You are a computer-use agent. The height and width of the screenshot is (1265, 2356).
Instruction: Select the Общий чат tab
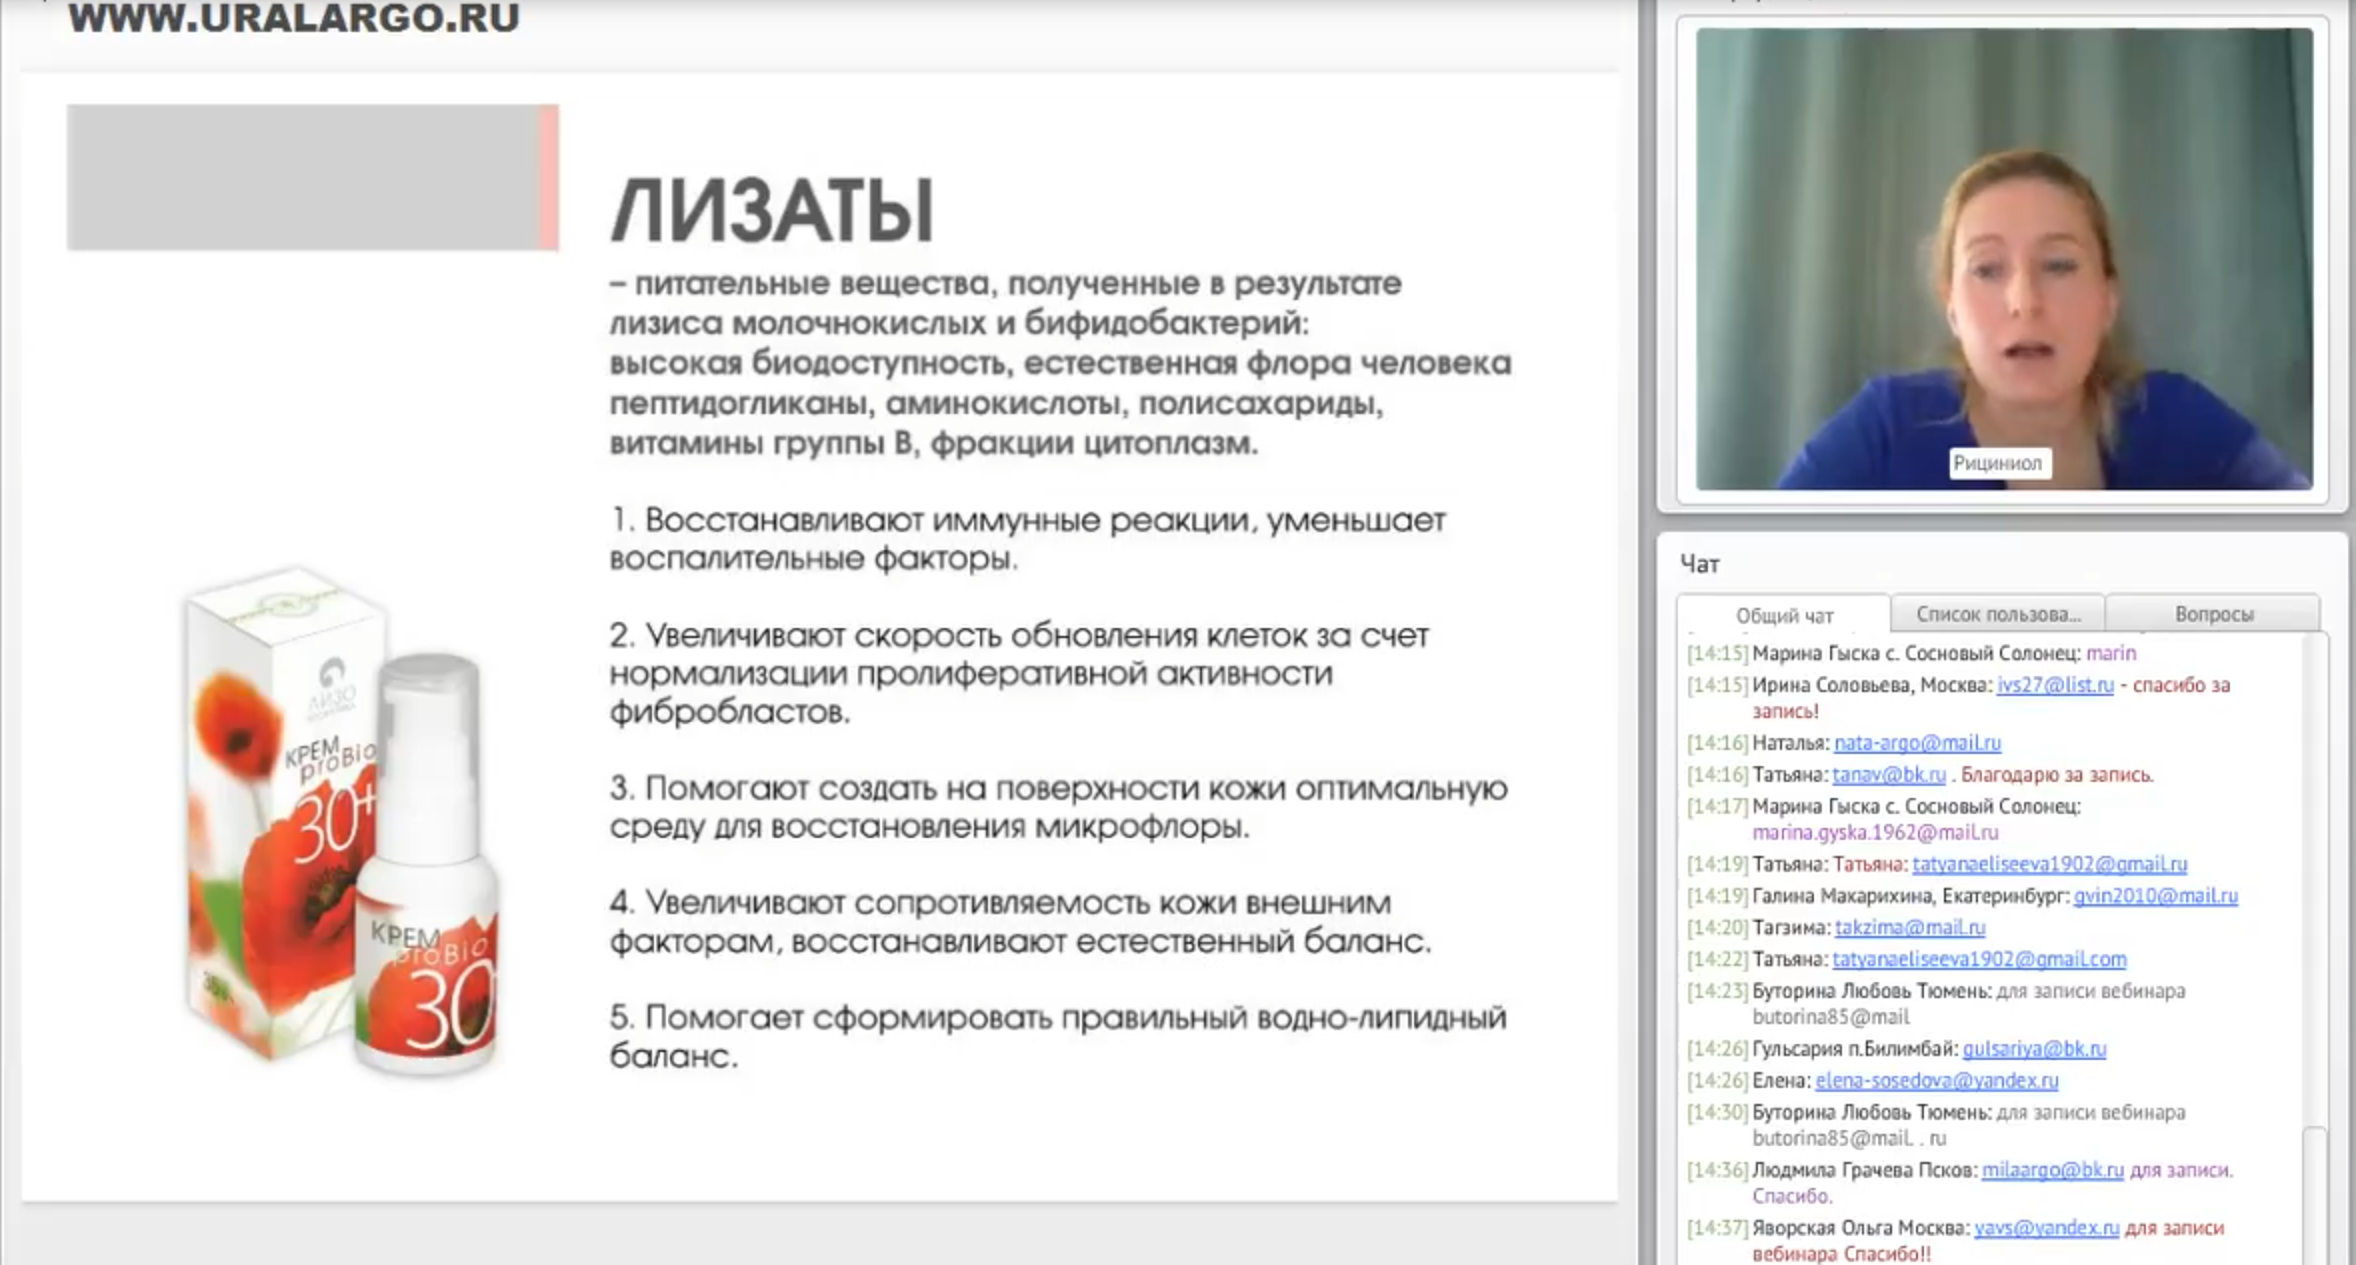(x=1784, y=616)
